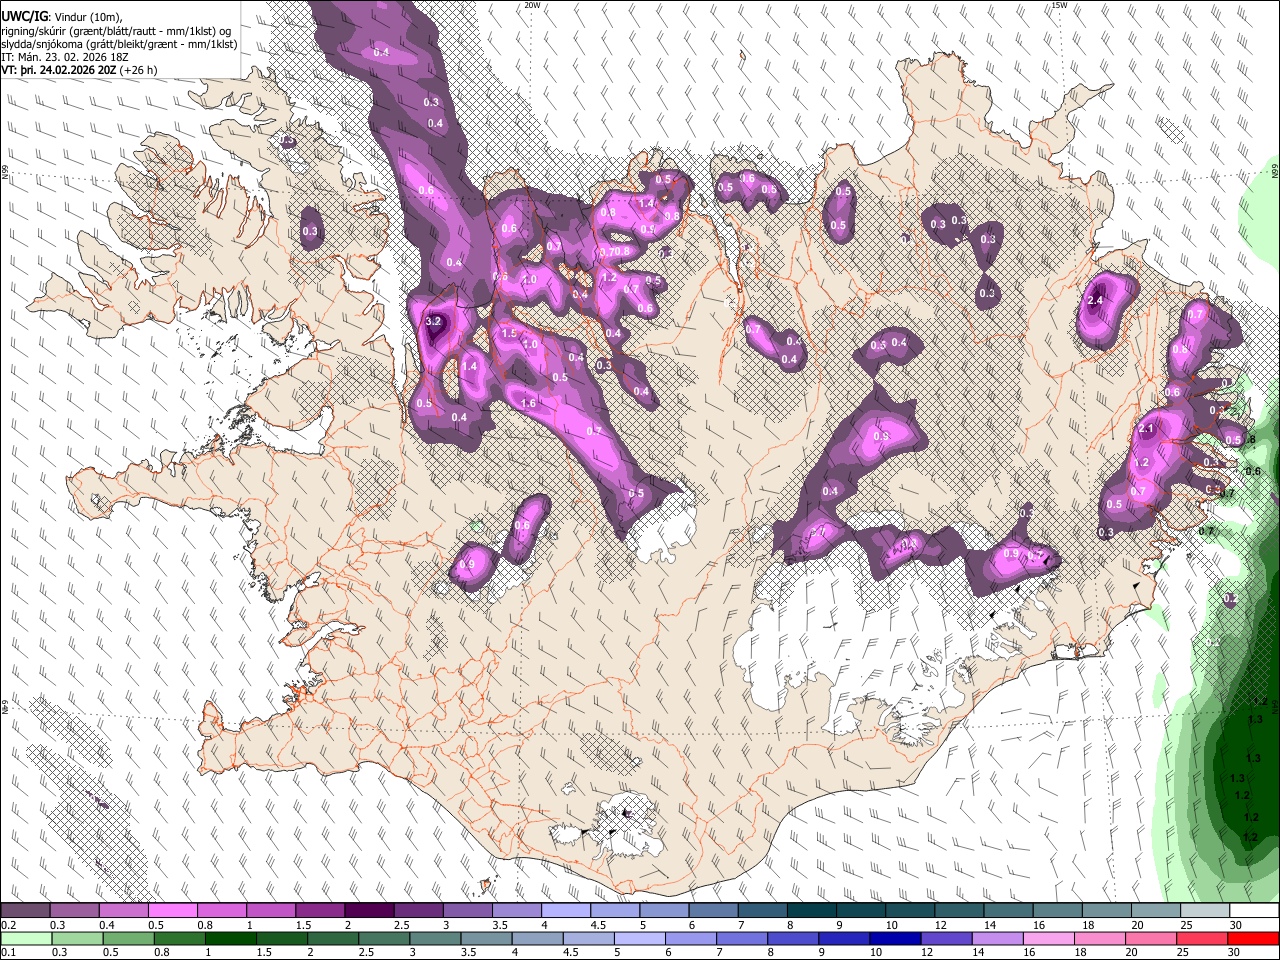
Task: Click the 0.2 label in the snow legend
Action: tap(9, 925)
